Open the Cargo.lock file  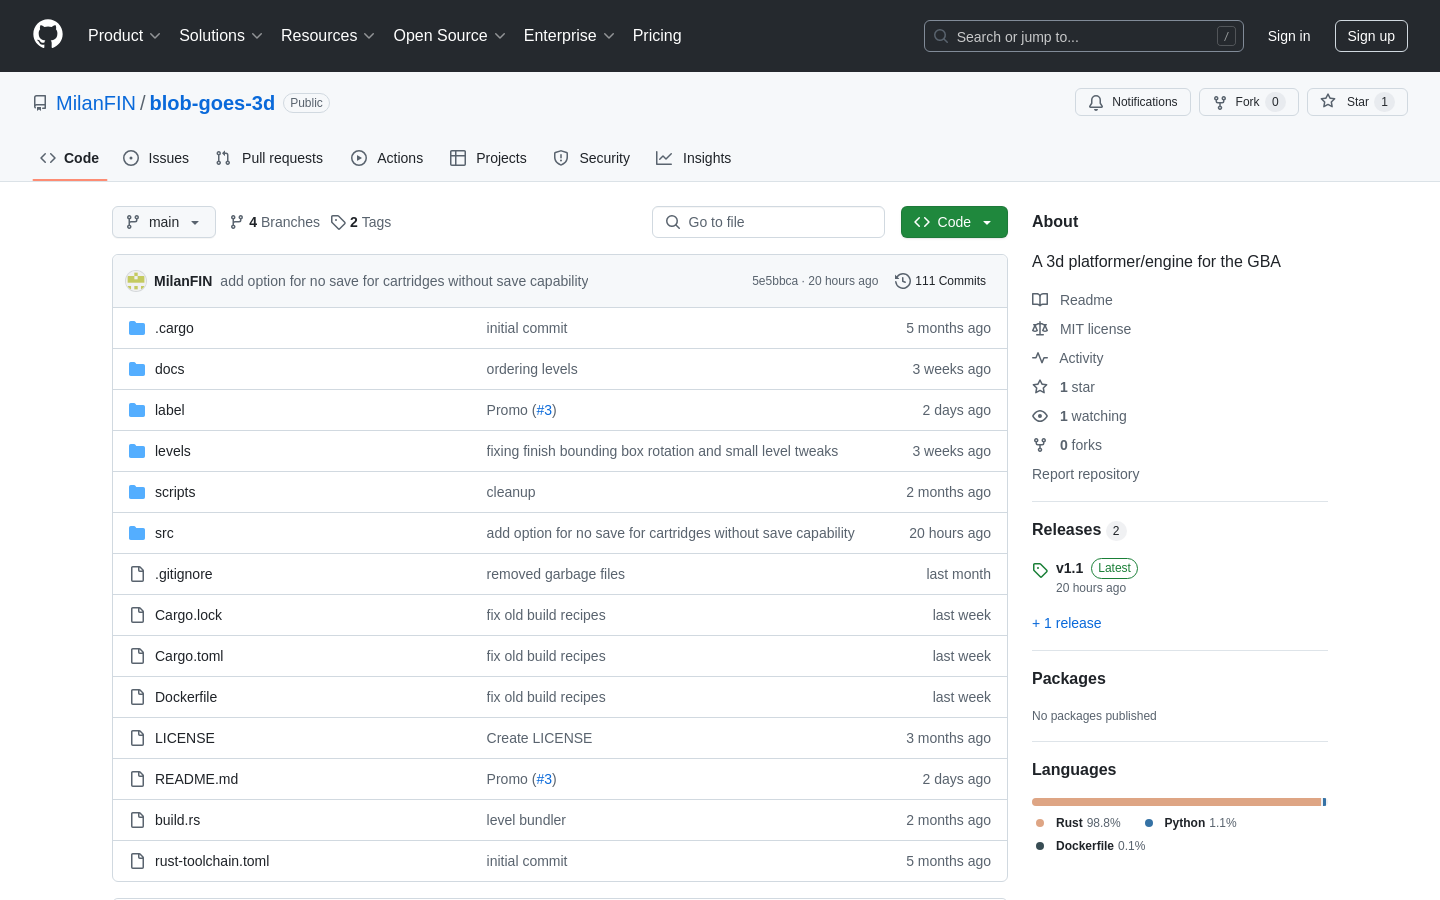tap(188, 615)
